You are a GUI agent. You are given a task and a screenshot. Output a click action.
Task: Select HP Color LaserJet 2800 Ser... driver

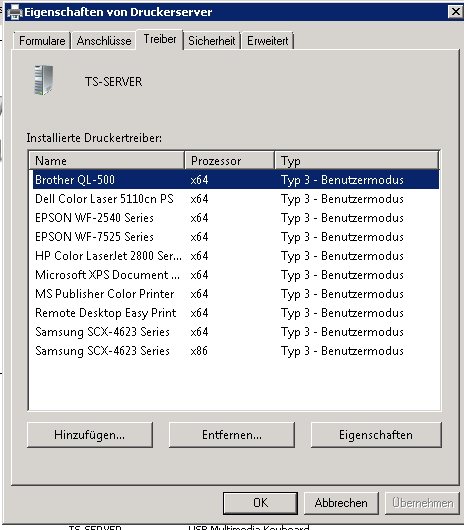coord(236,256)
